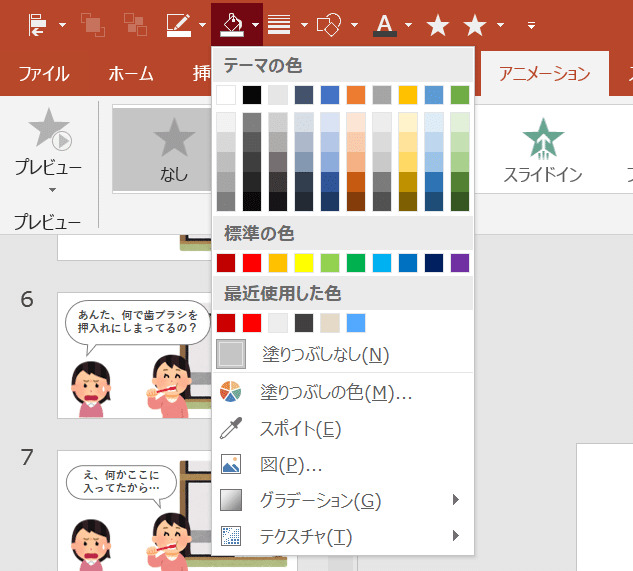Open the テクスチャ(T) submenu
Viewport: 633px width, 571px height.
coord(343,536)
